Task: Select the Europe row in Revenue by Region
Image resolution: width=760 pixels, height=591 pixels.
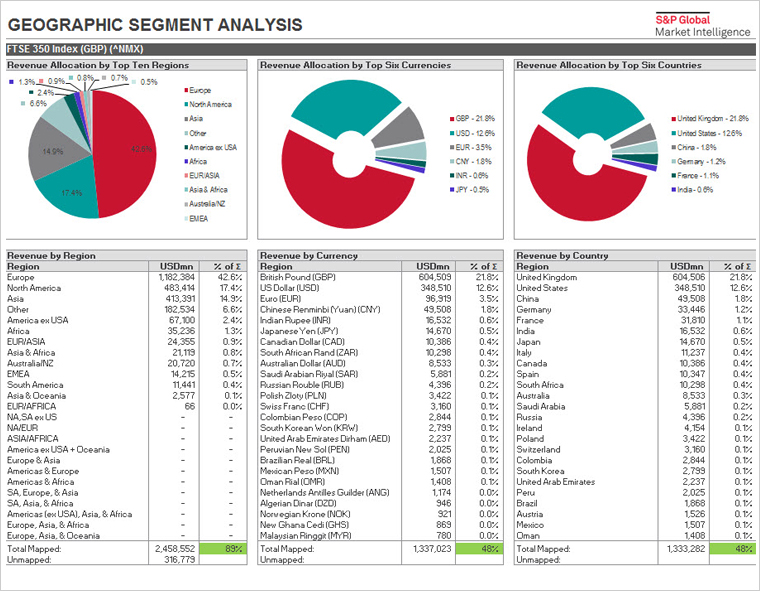Action: click(127, 277)
